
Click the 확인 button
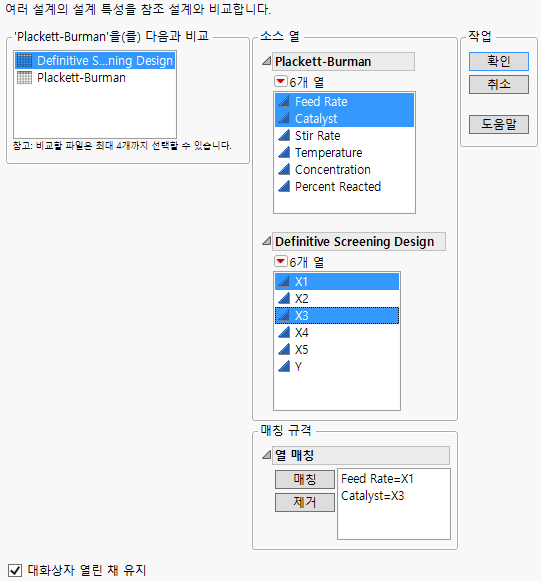(x=499, y=61)
